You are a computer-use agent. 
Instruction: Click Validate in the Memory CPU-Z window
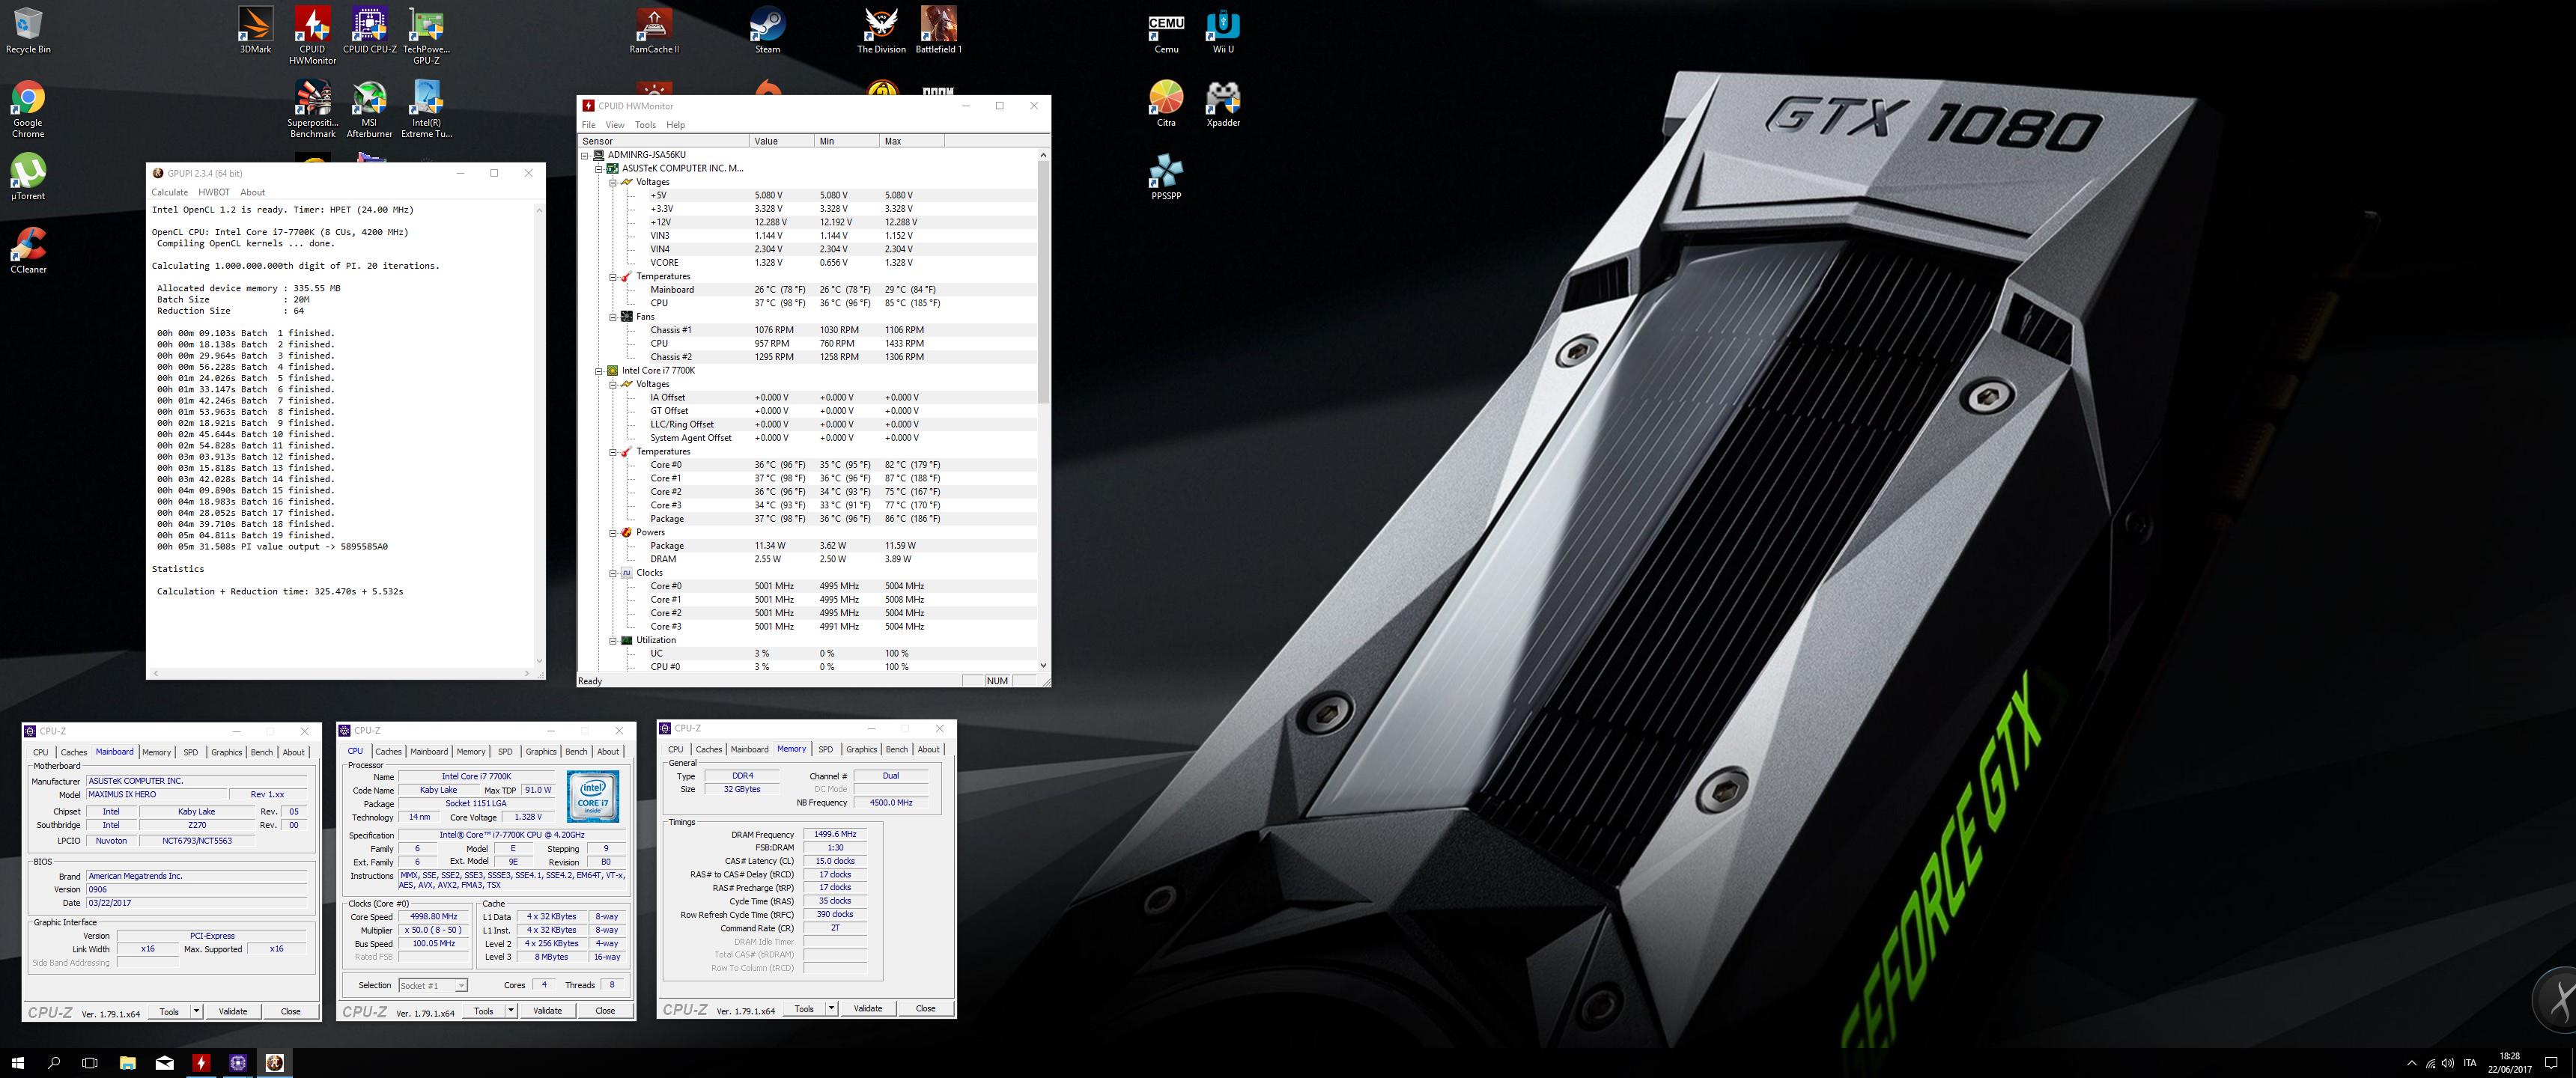(x=868, y=1008)
